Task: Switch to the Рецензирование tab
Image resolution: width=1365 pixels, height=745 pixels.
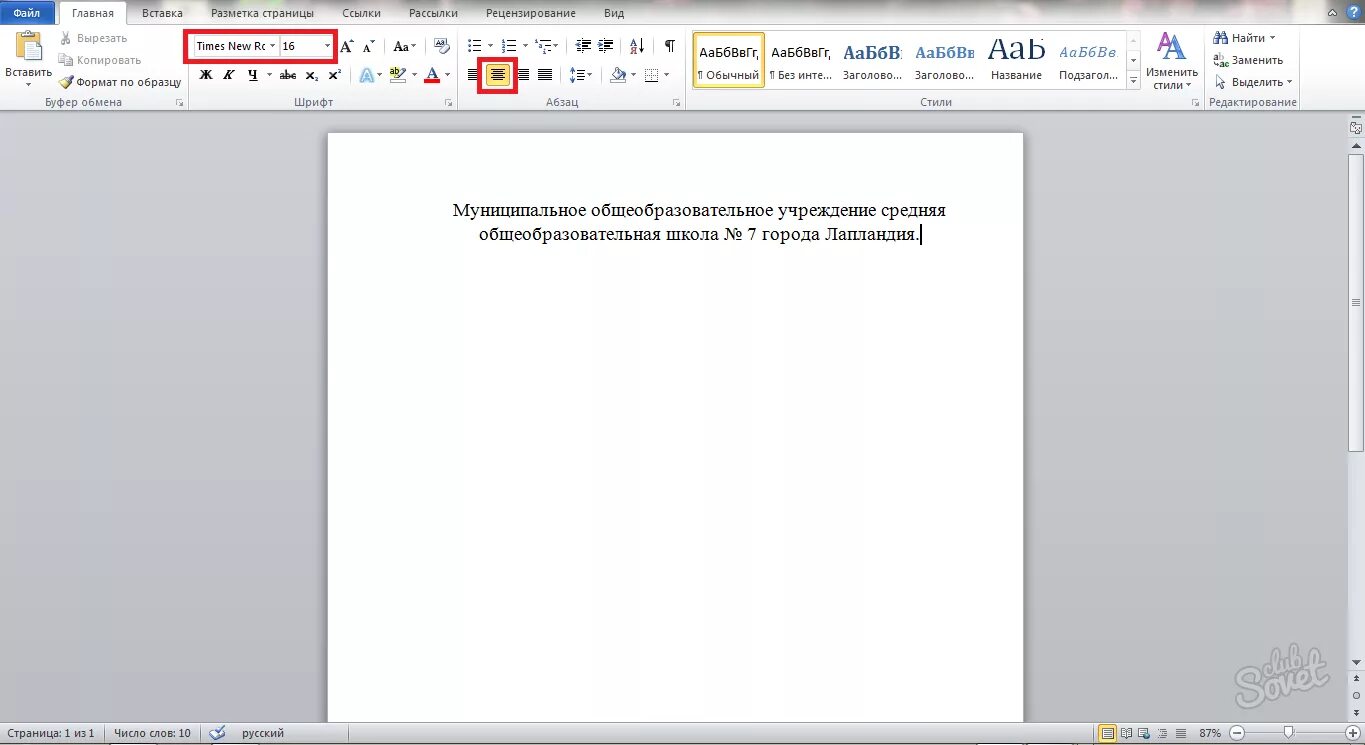Action: click(x=531, y=13)
